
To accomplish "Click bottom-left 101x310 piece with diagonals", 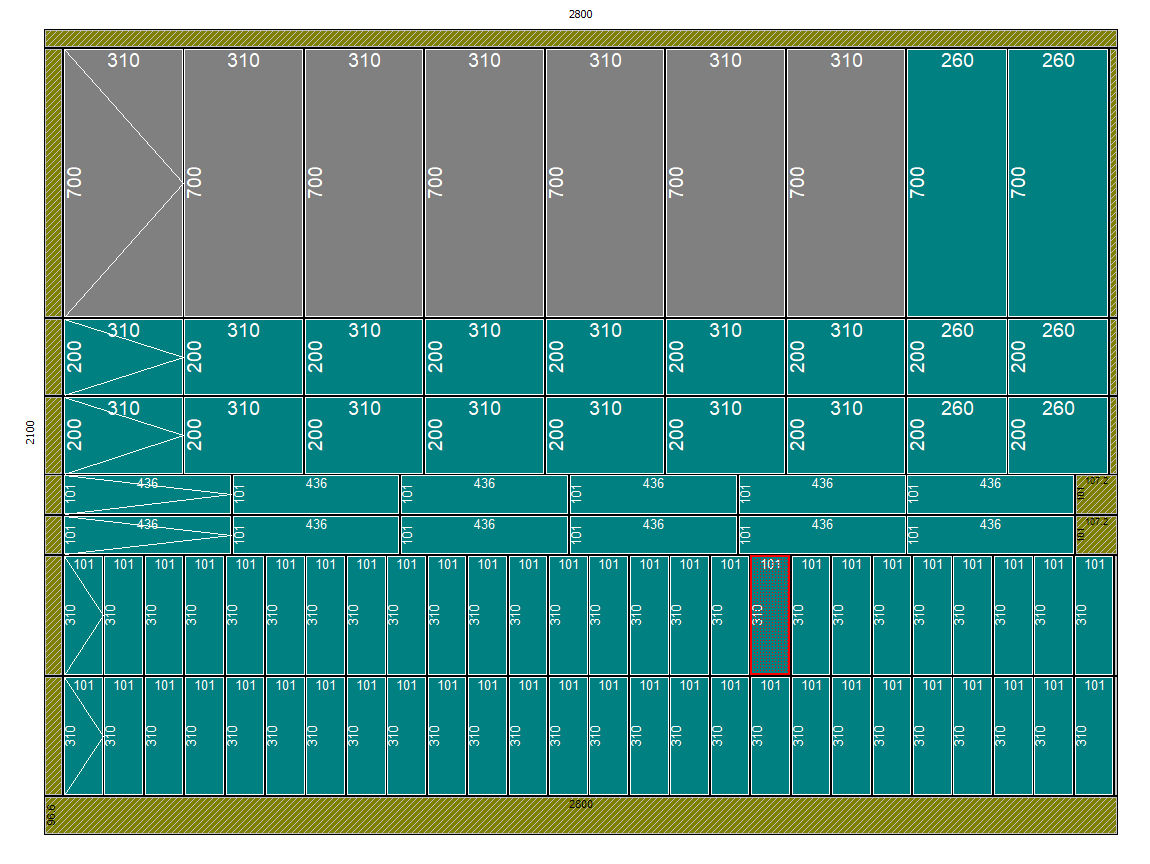I will click(x=84, y=736).
